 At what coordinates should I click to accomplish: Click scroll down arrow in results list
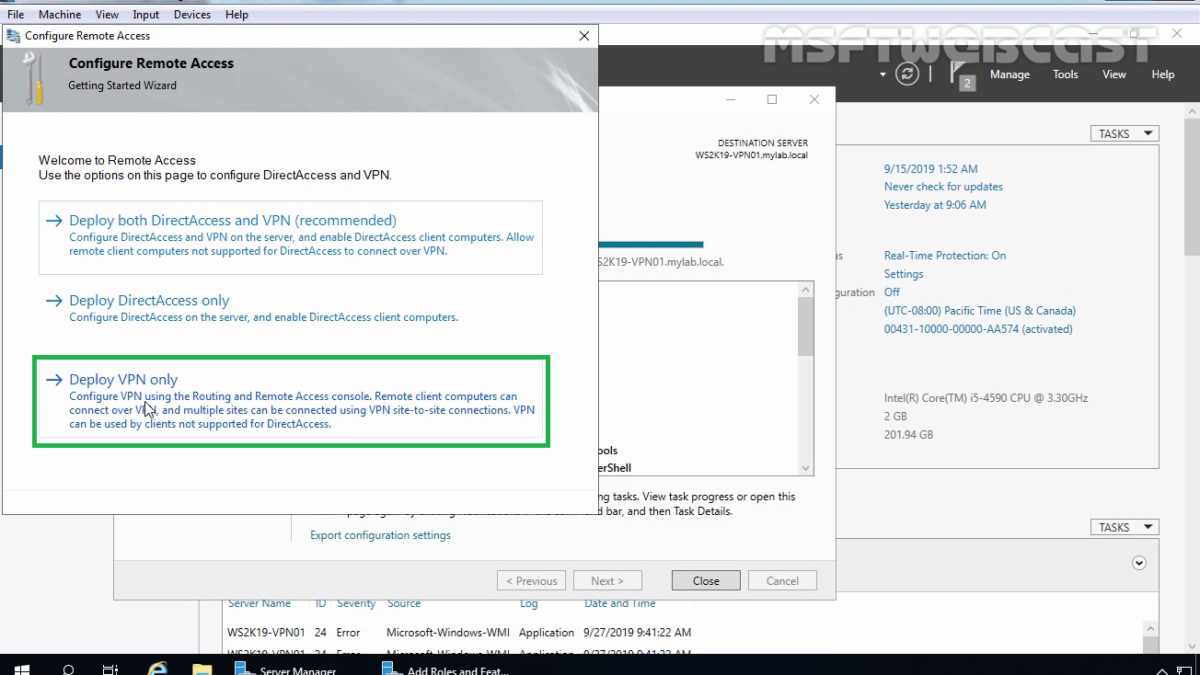[806, 468]
